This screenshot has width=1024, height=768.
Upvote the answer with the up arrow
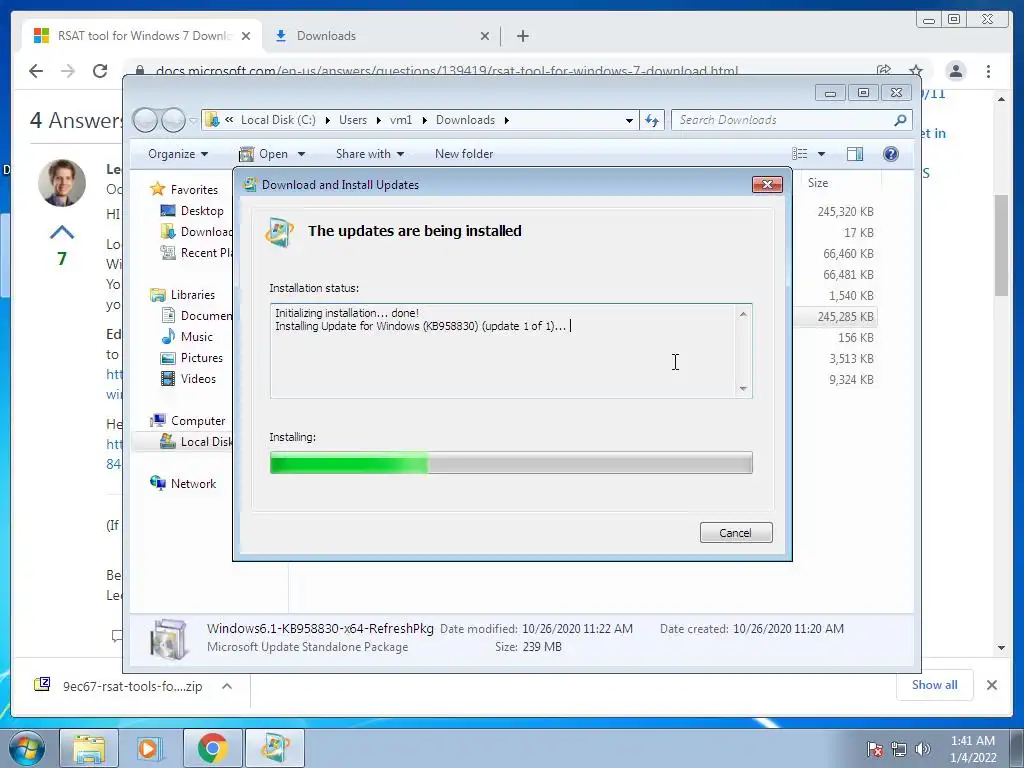click(x=62, y=232)
